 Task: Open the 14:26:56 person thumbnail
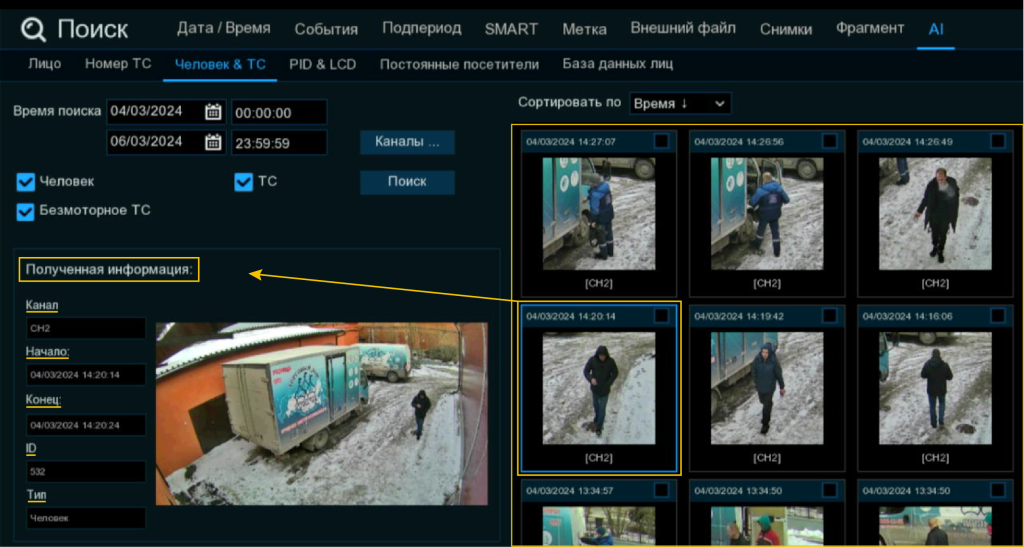[767, 213]
